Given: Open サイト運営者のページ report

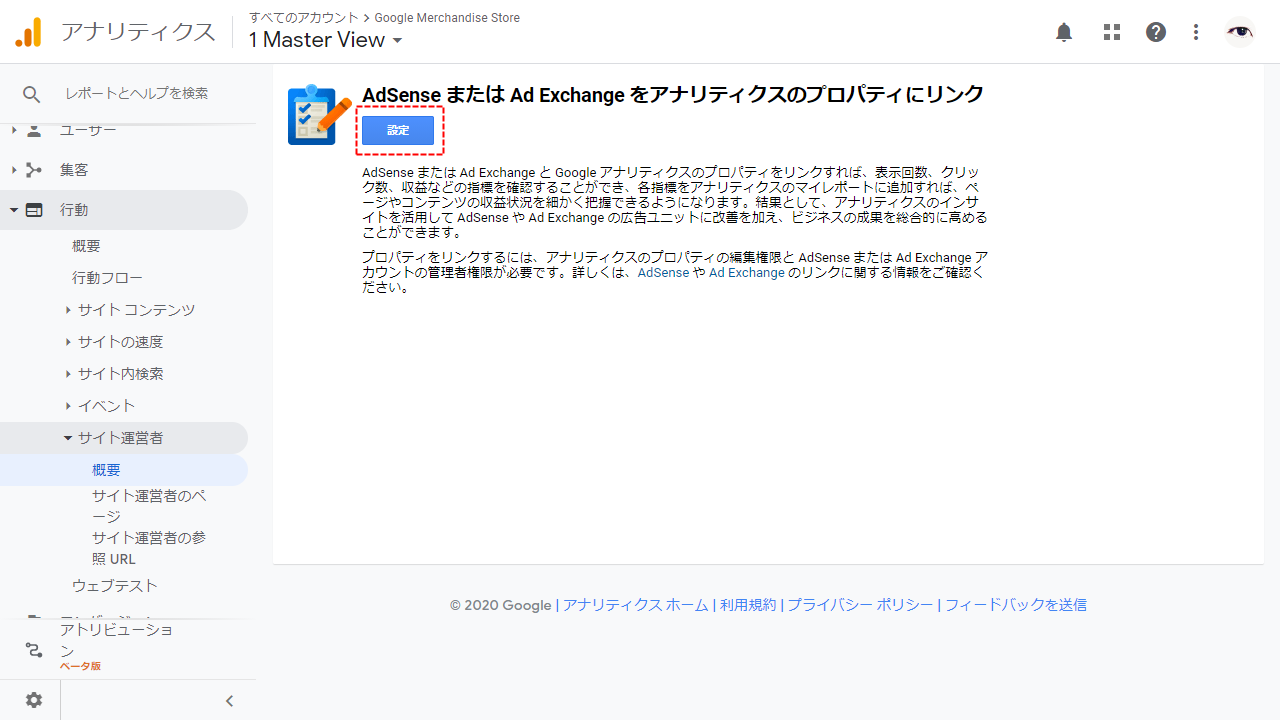Looking at the screenshot, I should pos(149,506).
